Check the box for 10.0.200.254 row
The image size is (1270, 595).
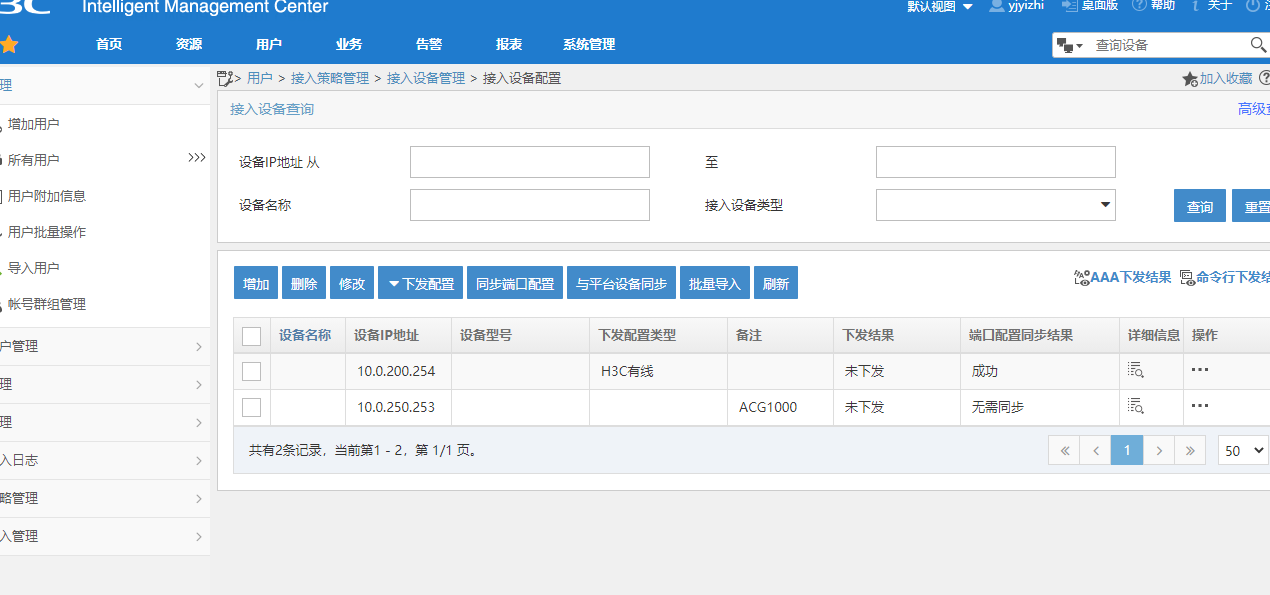[252, 371]
